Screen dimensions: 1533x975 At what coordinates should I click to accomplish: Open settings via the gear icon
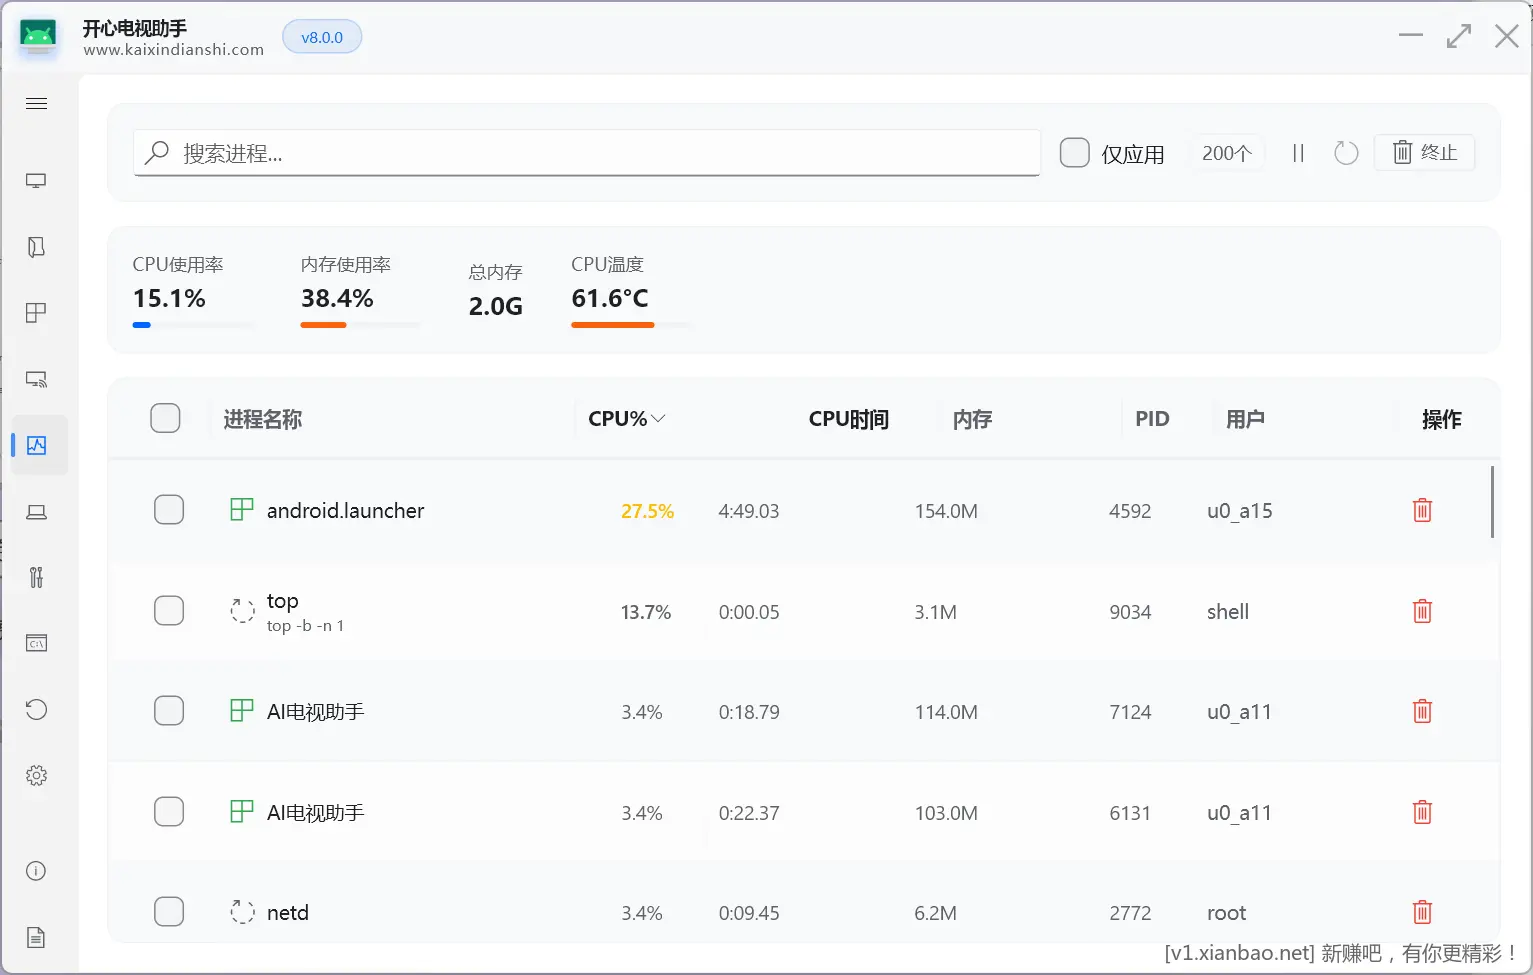point(37,775)
